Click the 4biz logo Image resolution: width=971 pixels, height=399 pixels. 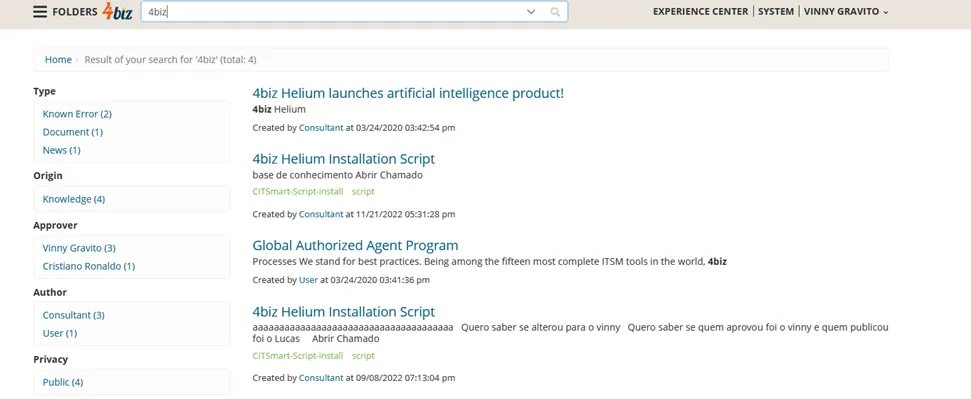pos(117,11)
